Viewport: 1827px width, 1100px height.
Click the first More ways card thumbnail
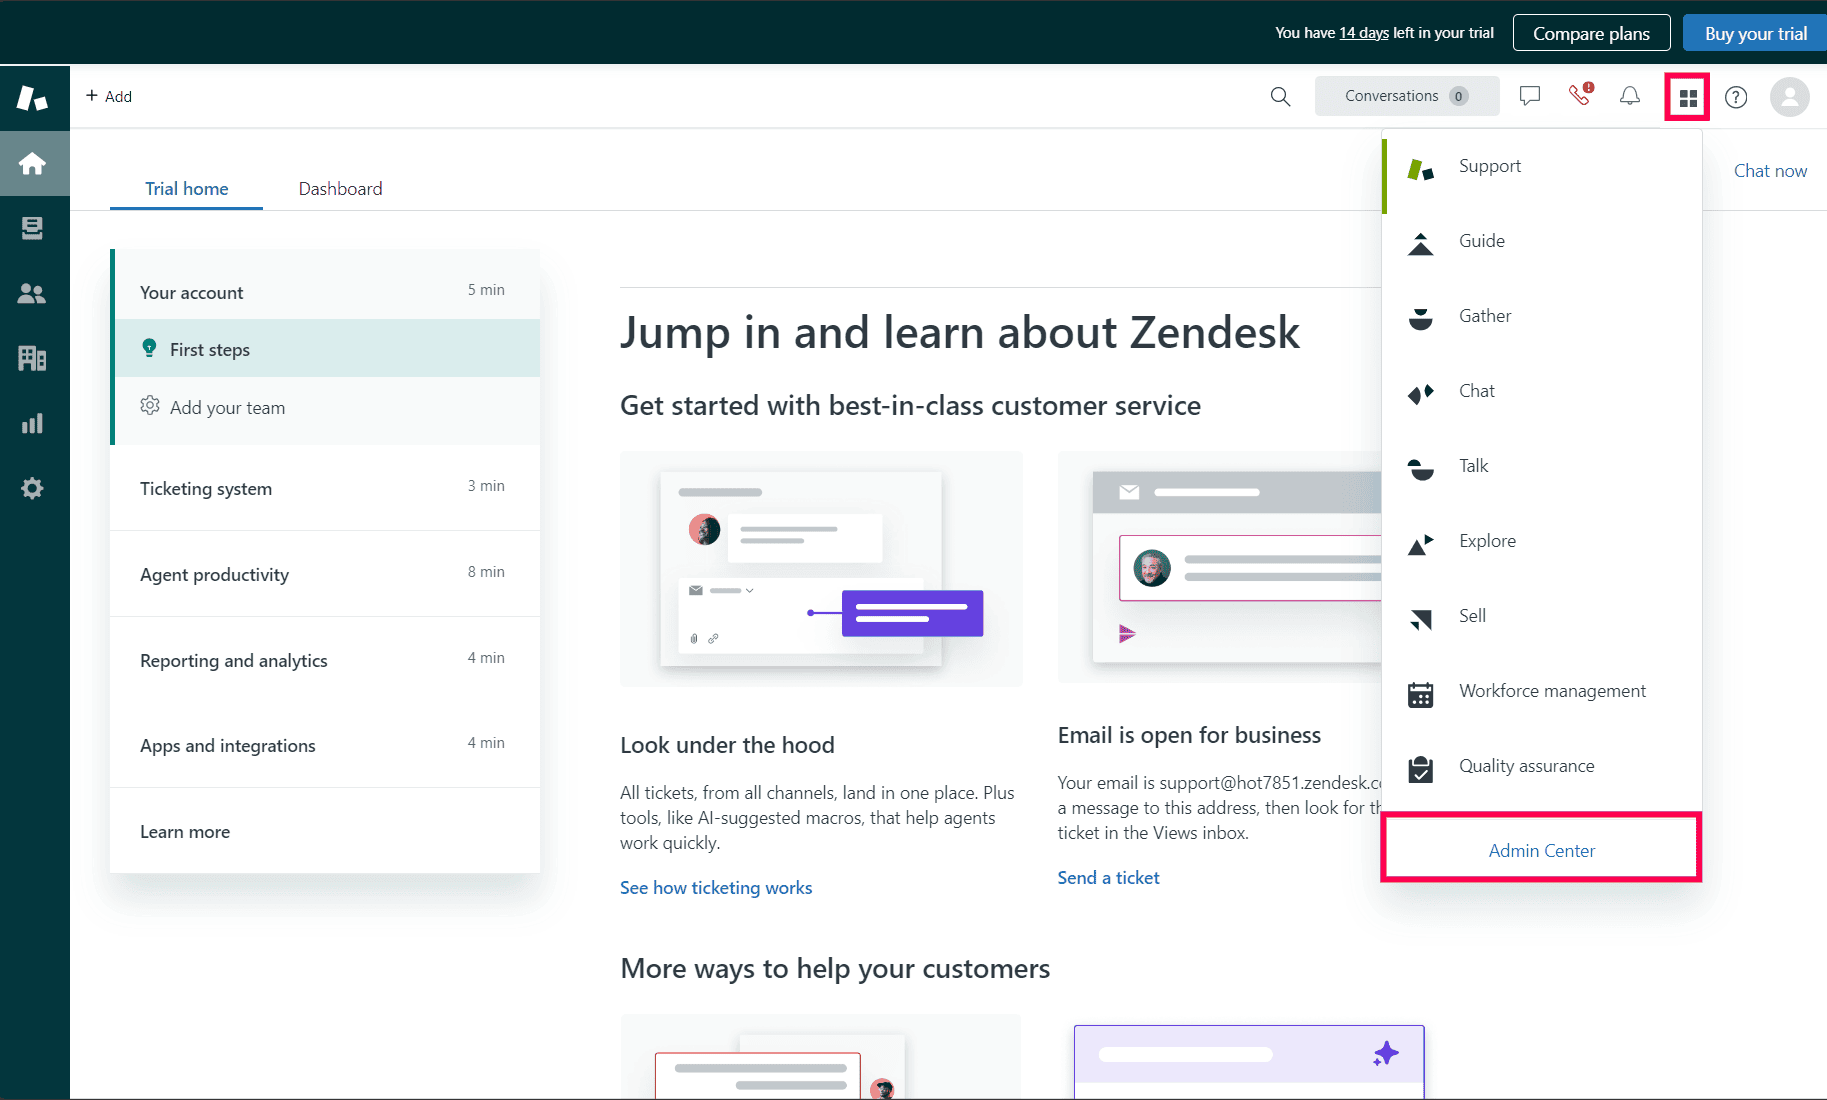[x=821, y=1057]
